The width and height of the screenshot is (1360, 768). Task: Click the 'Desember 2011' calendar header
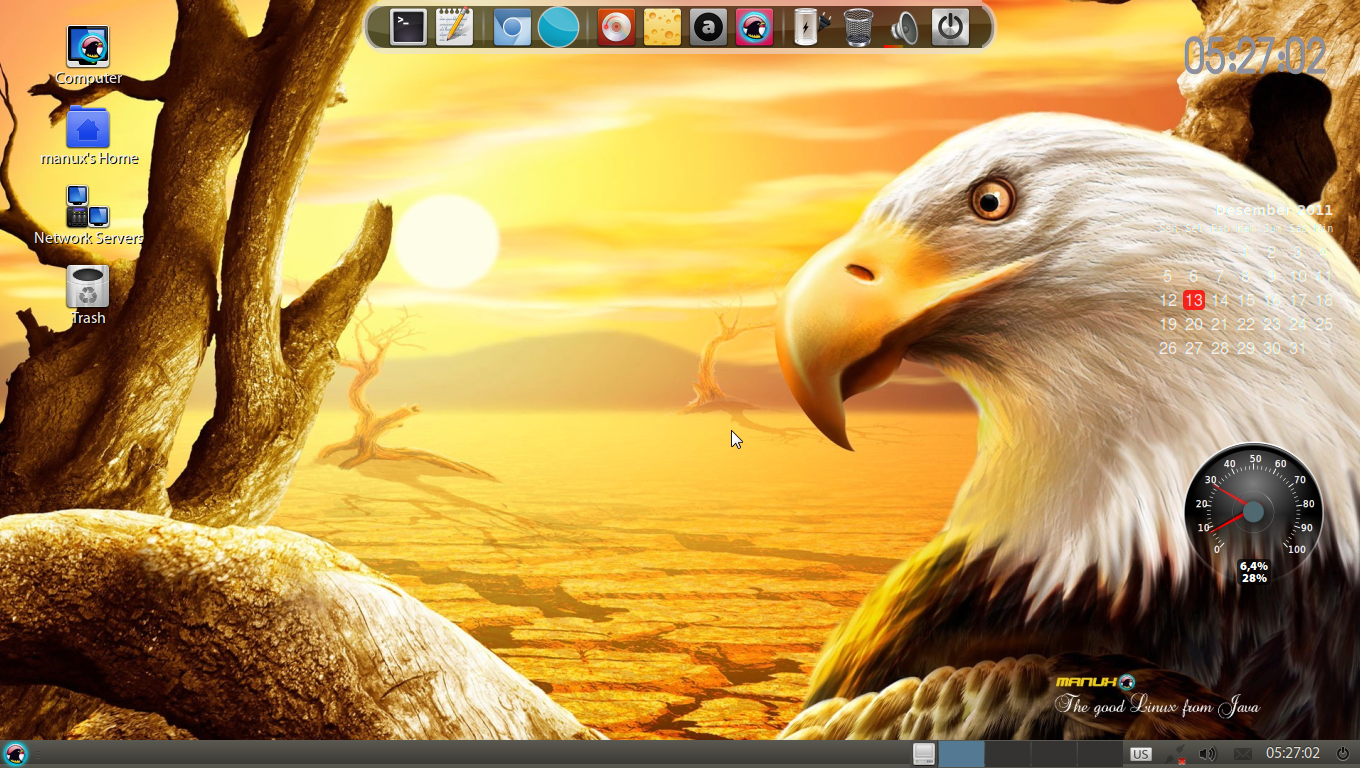pos(1274,210)
